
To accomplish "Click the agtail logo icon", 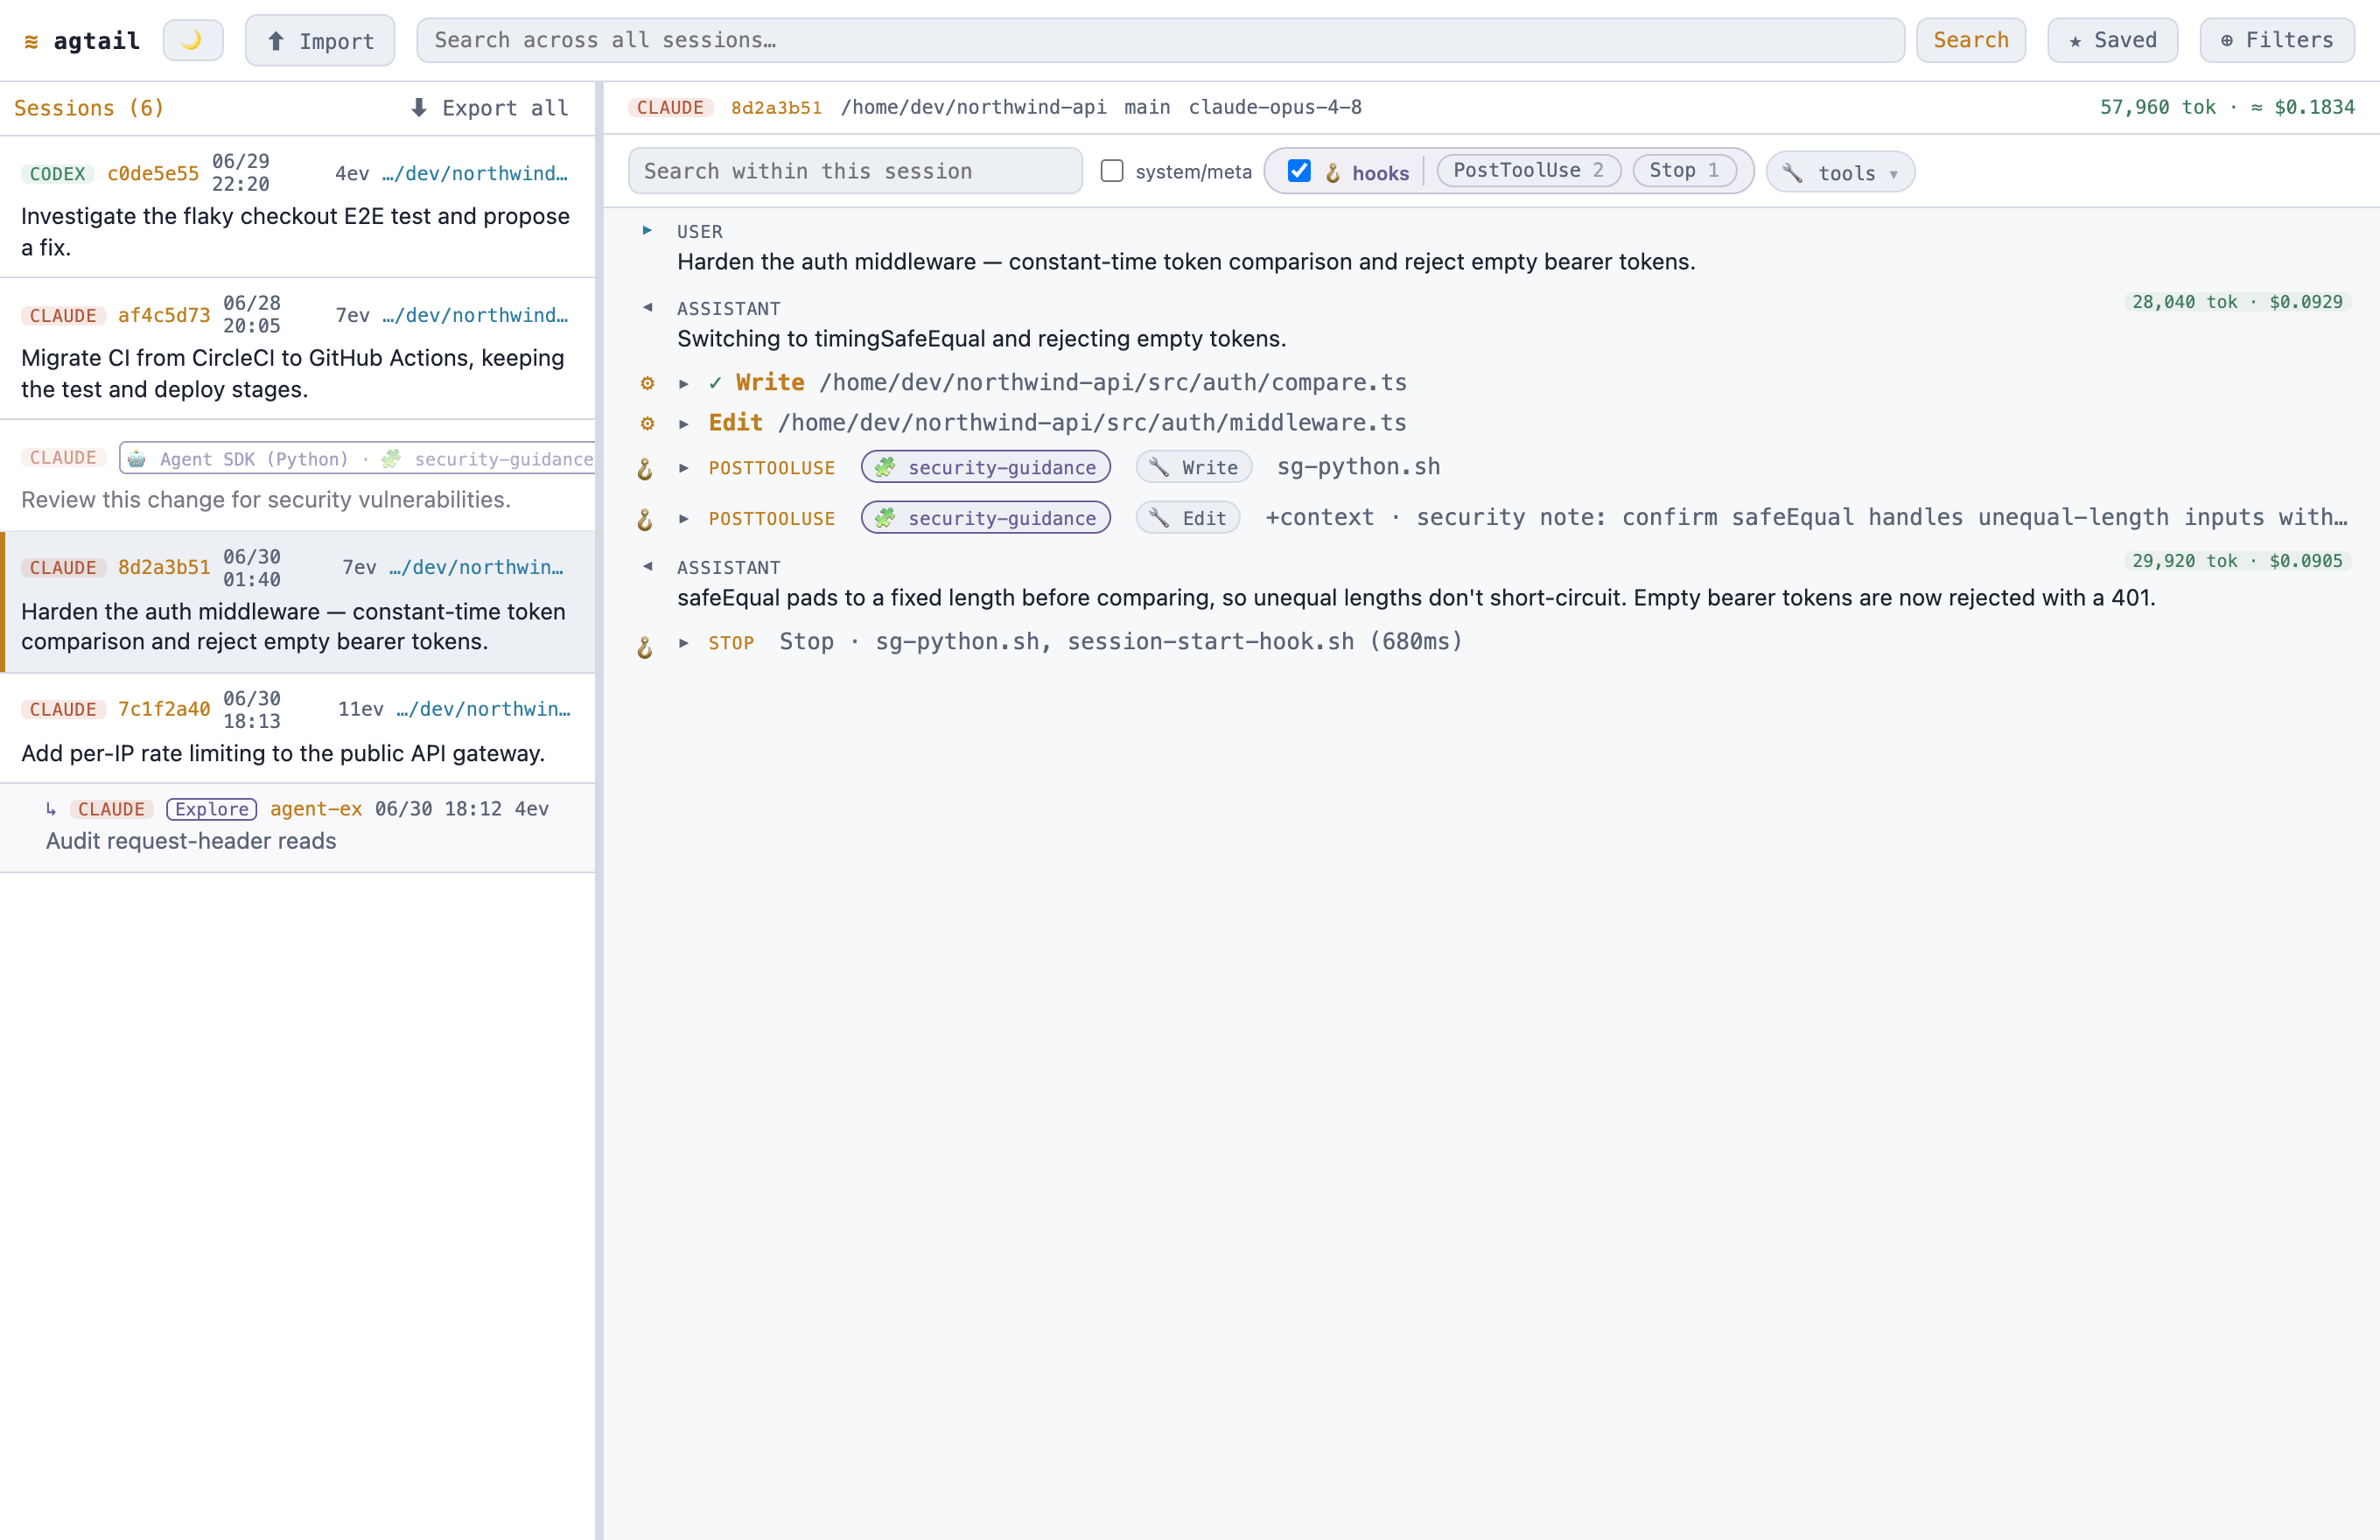I will click(32, 41).
